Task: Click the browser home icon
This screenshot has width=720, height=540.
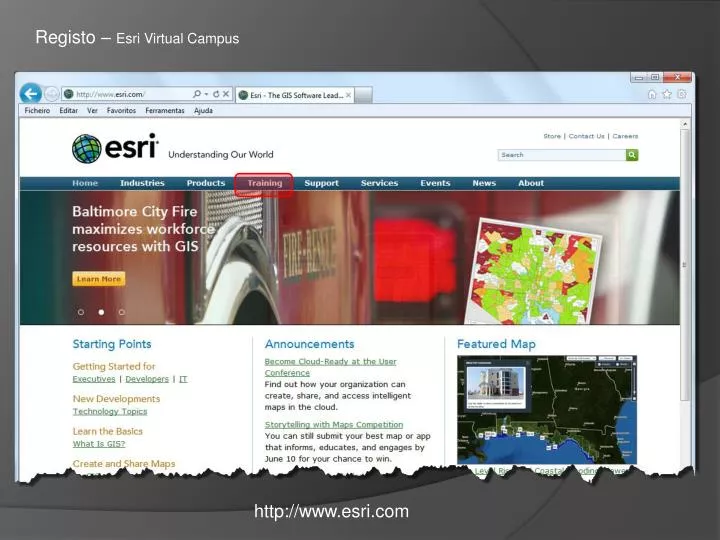Action: 652,94
